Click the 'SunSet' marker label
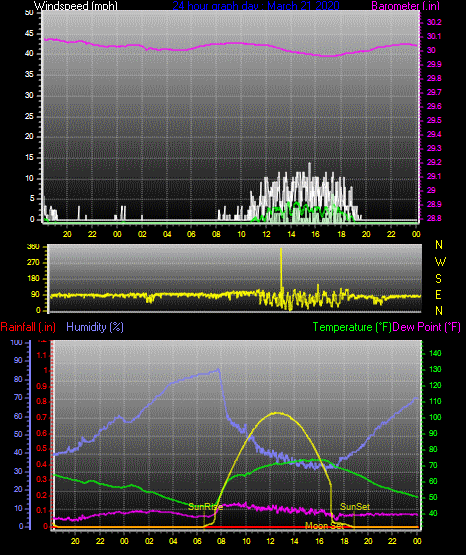466x555 pixels. click(355, 507)
